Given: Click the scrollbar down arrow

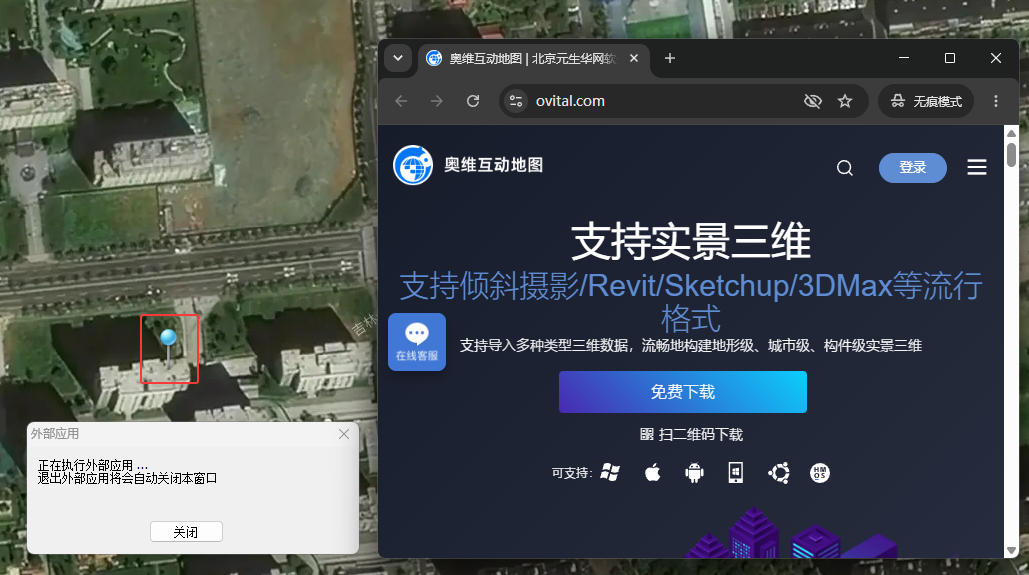Looking at the screenshot, I should tap(1011, 551).
